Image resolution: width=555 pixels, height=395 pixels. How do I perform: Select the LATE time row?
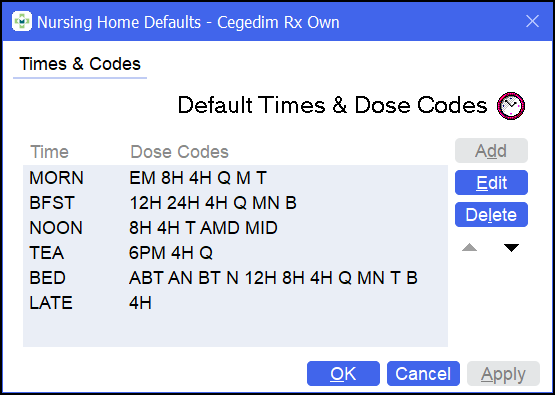click(x=235, y=303)
